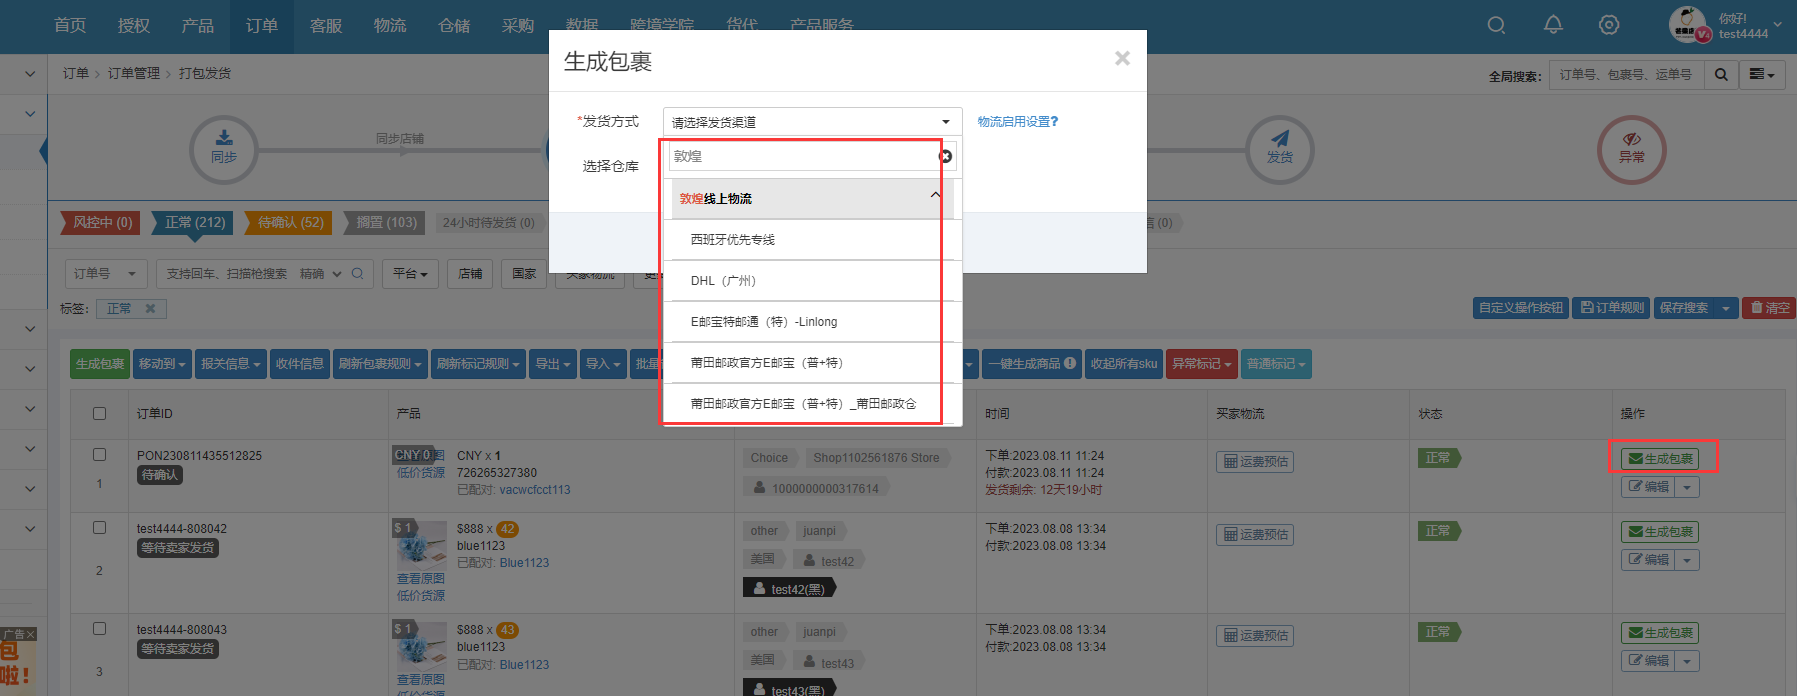Open the 导出 dropdown
The image size is (1797, 696).
pyautogui.click(x=553, y=364)
